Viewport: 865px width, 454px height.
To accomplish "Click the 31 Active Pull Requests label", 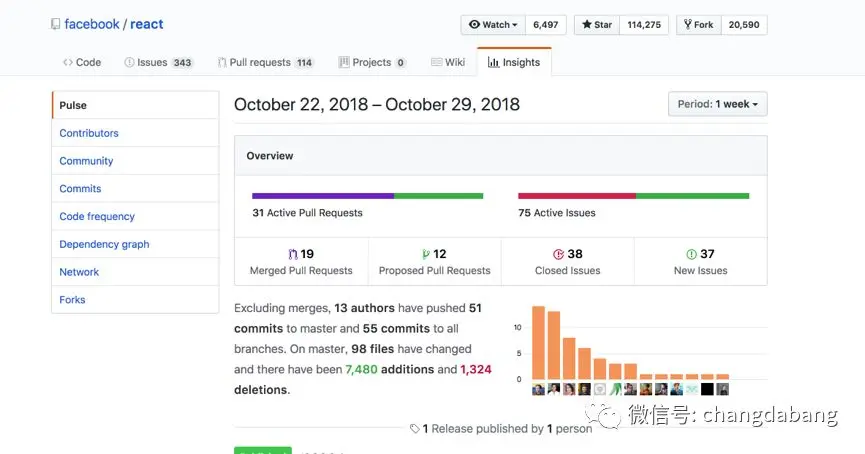I will 307,213.
